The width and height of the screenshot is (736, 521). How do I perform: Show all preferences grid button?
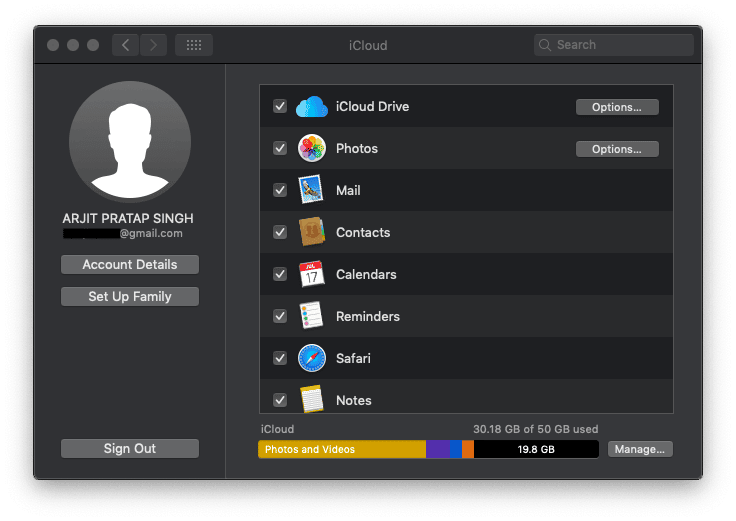pos(194,45)
